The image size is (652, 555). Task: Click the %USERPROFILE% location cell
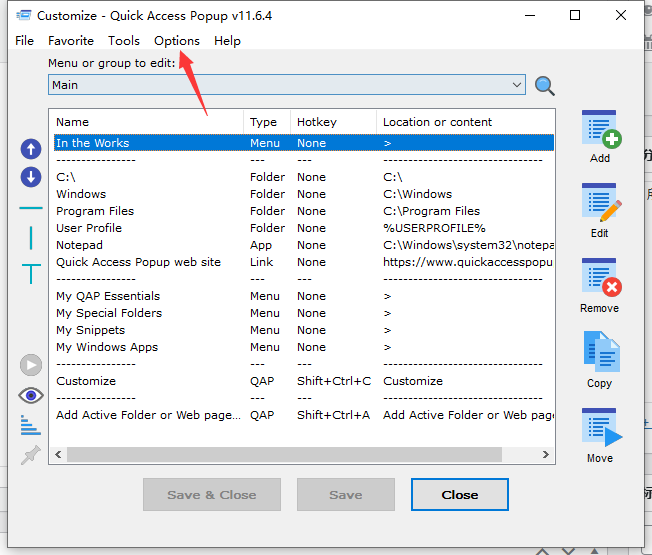(x=434, y=228)
